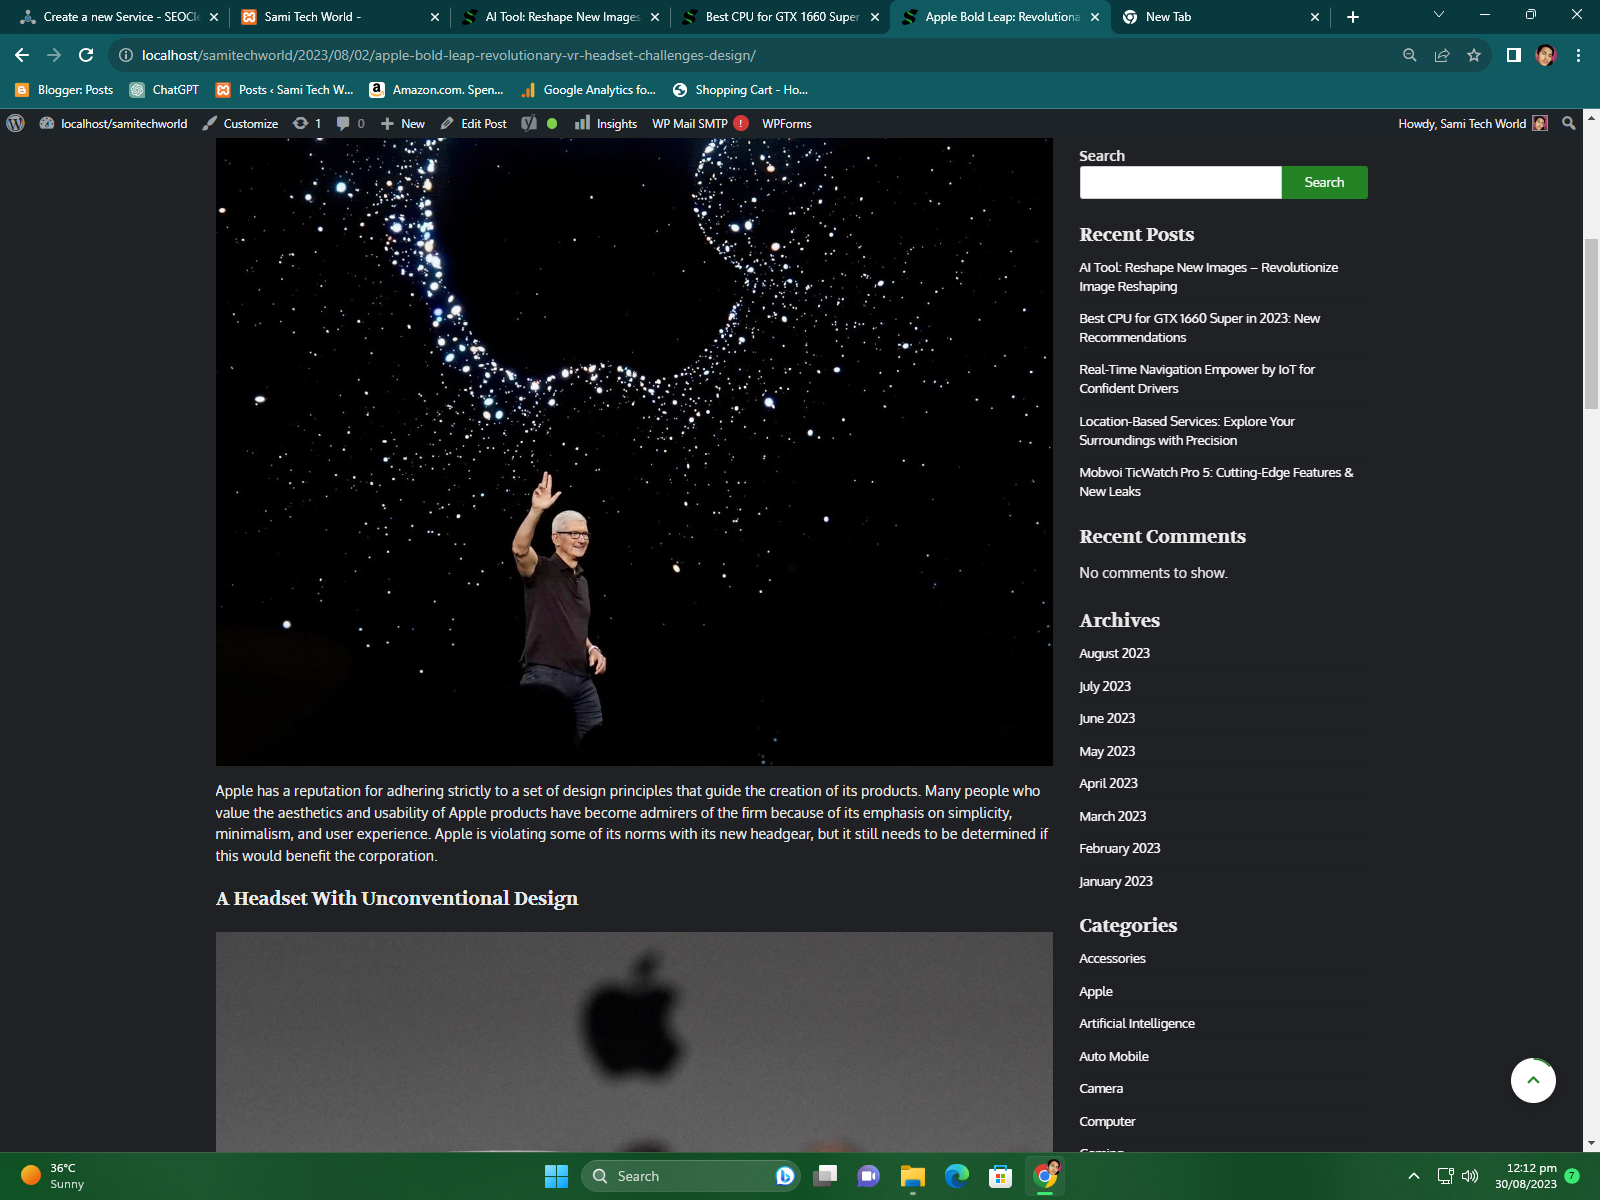Viewport: 1600px width, 1200px height.
Task: Reload the page with the refresh icon
Action: pyautogui.click(x=86, y=55)
